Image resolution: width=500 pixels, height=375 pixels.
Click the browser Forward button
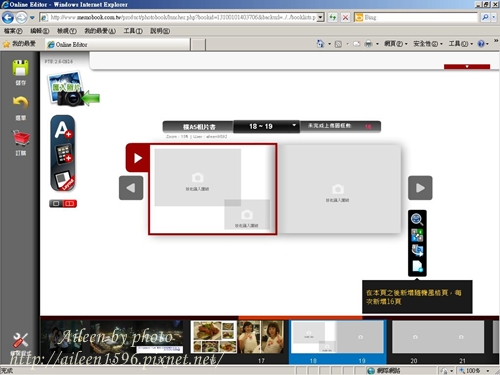(x=21, y=17)
